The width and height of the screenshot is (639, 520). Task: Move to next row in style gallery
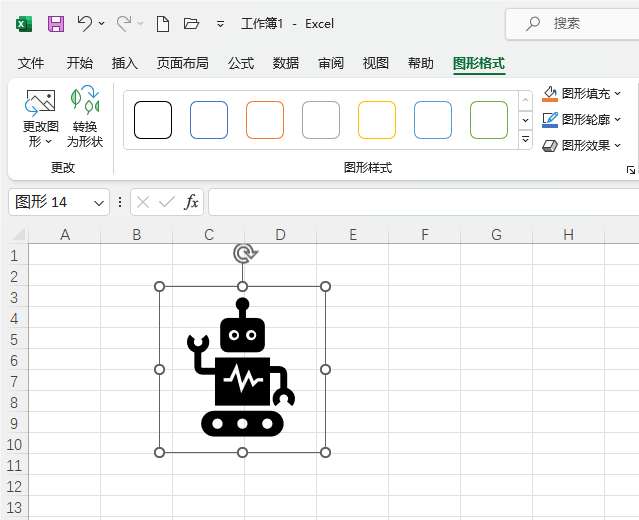tap(525, 120)
